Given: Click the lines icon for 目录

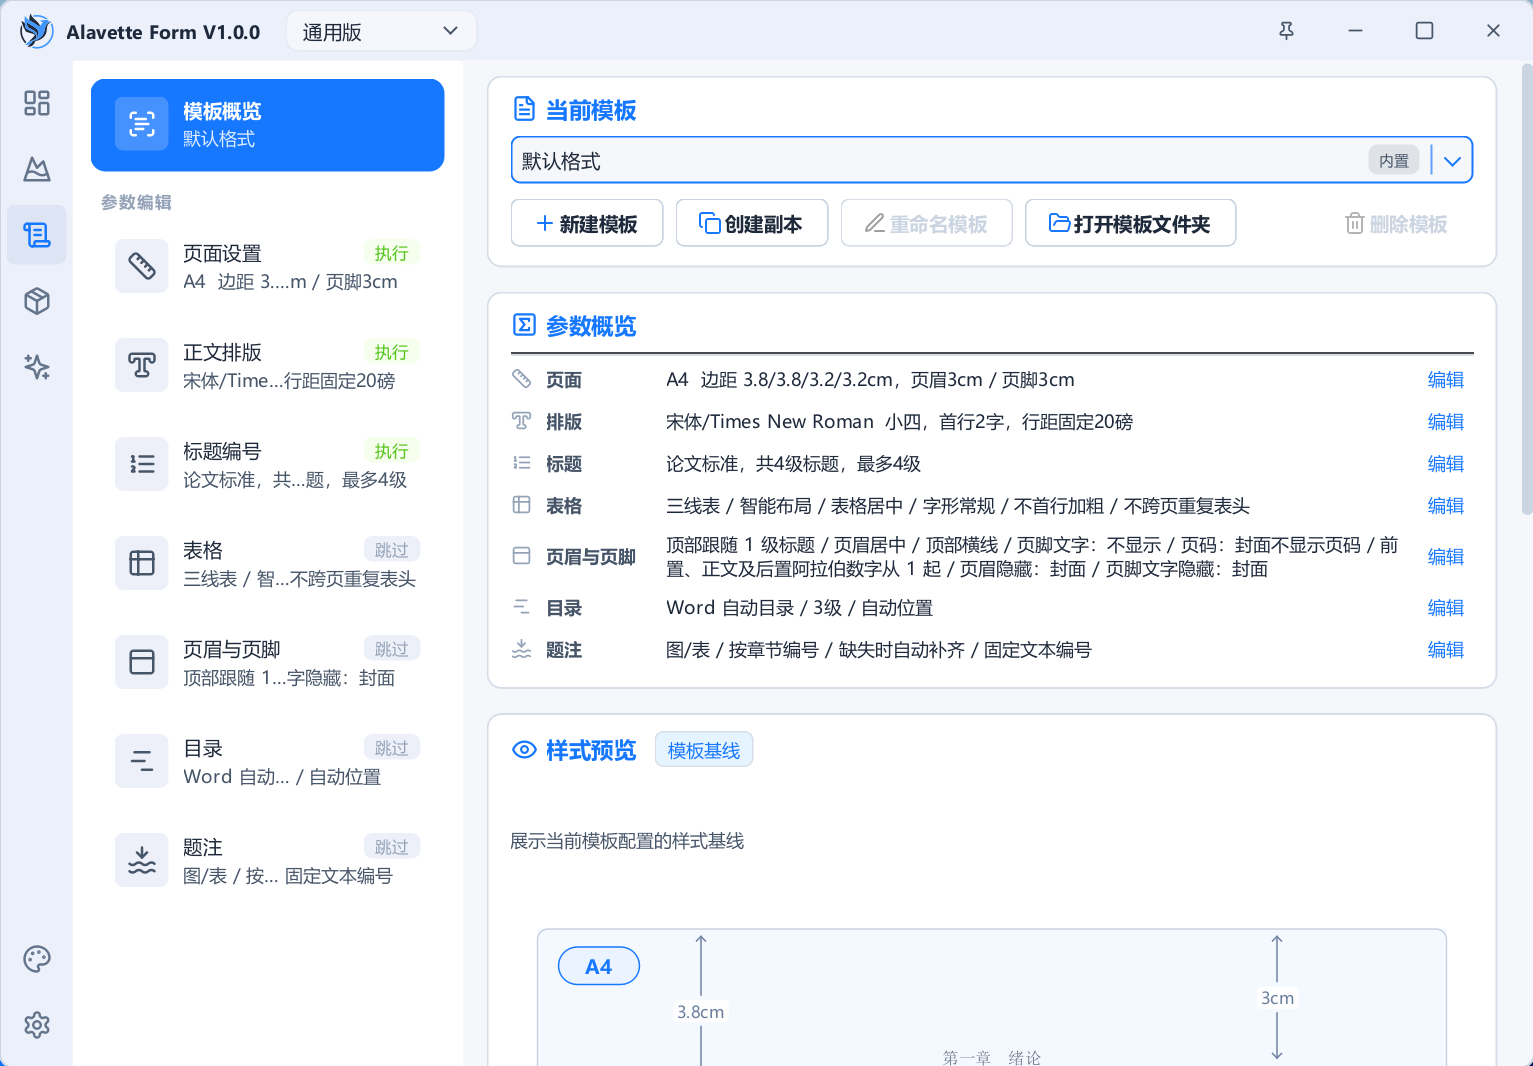Looking at the screenshot, I should point(142,761).
